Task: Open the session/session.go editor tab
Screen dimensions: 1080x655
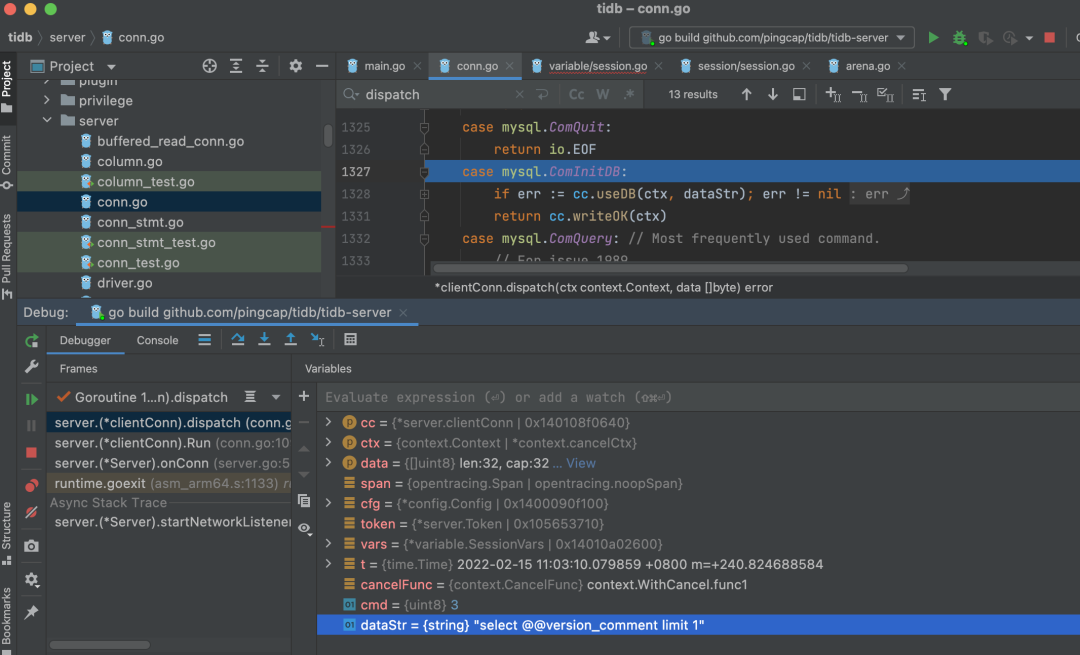Action: tap(745, 66)
